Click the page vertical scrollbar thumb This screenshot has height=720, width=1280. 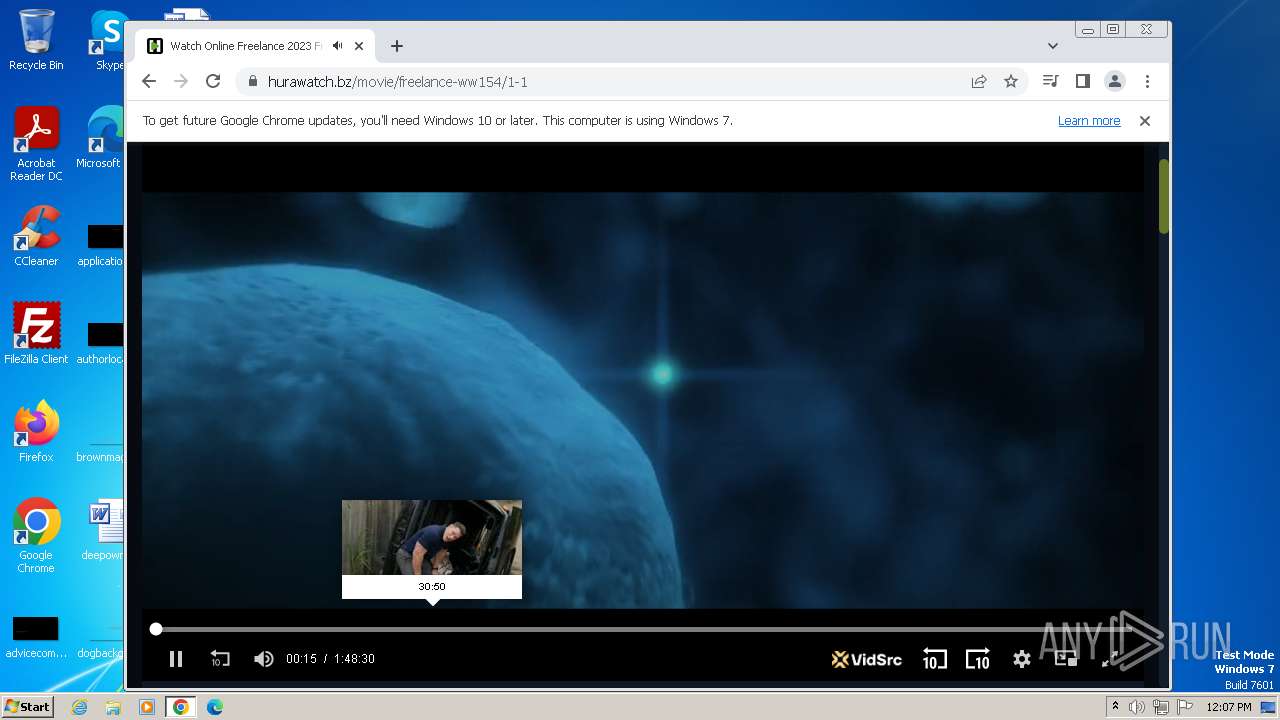1163,196
